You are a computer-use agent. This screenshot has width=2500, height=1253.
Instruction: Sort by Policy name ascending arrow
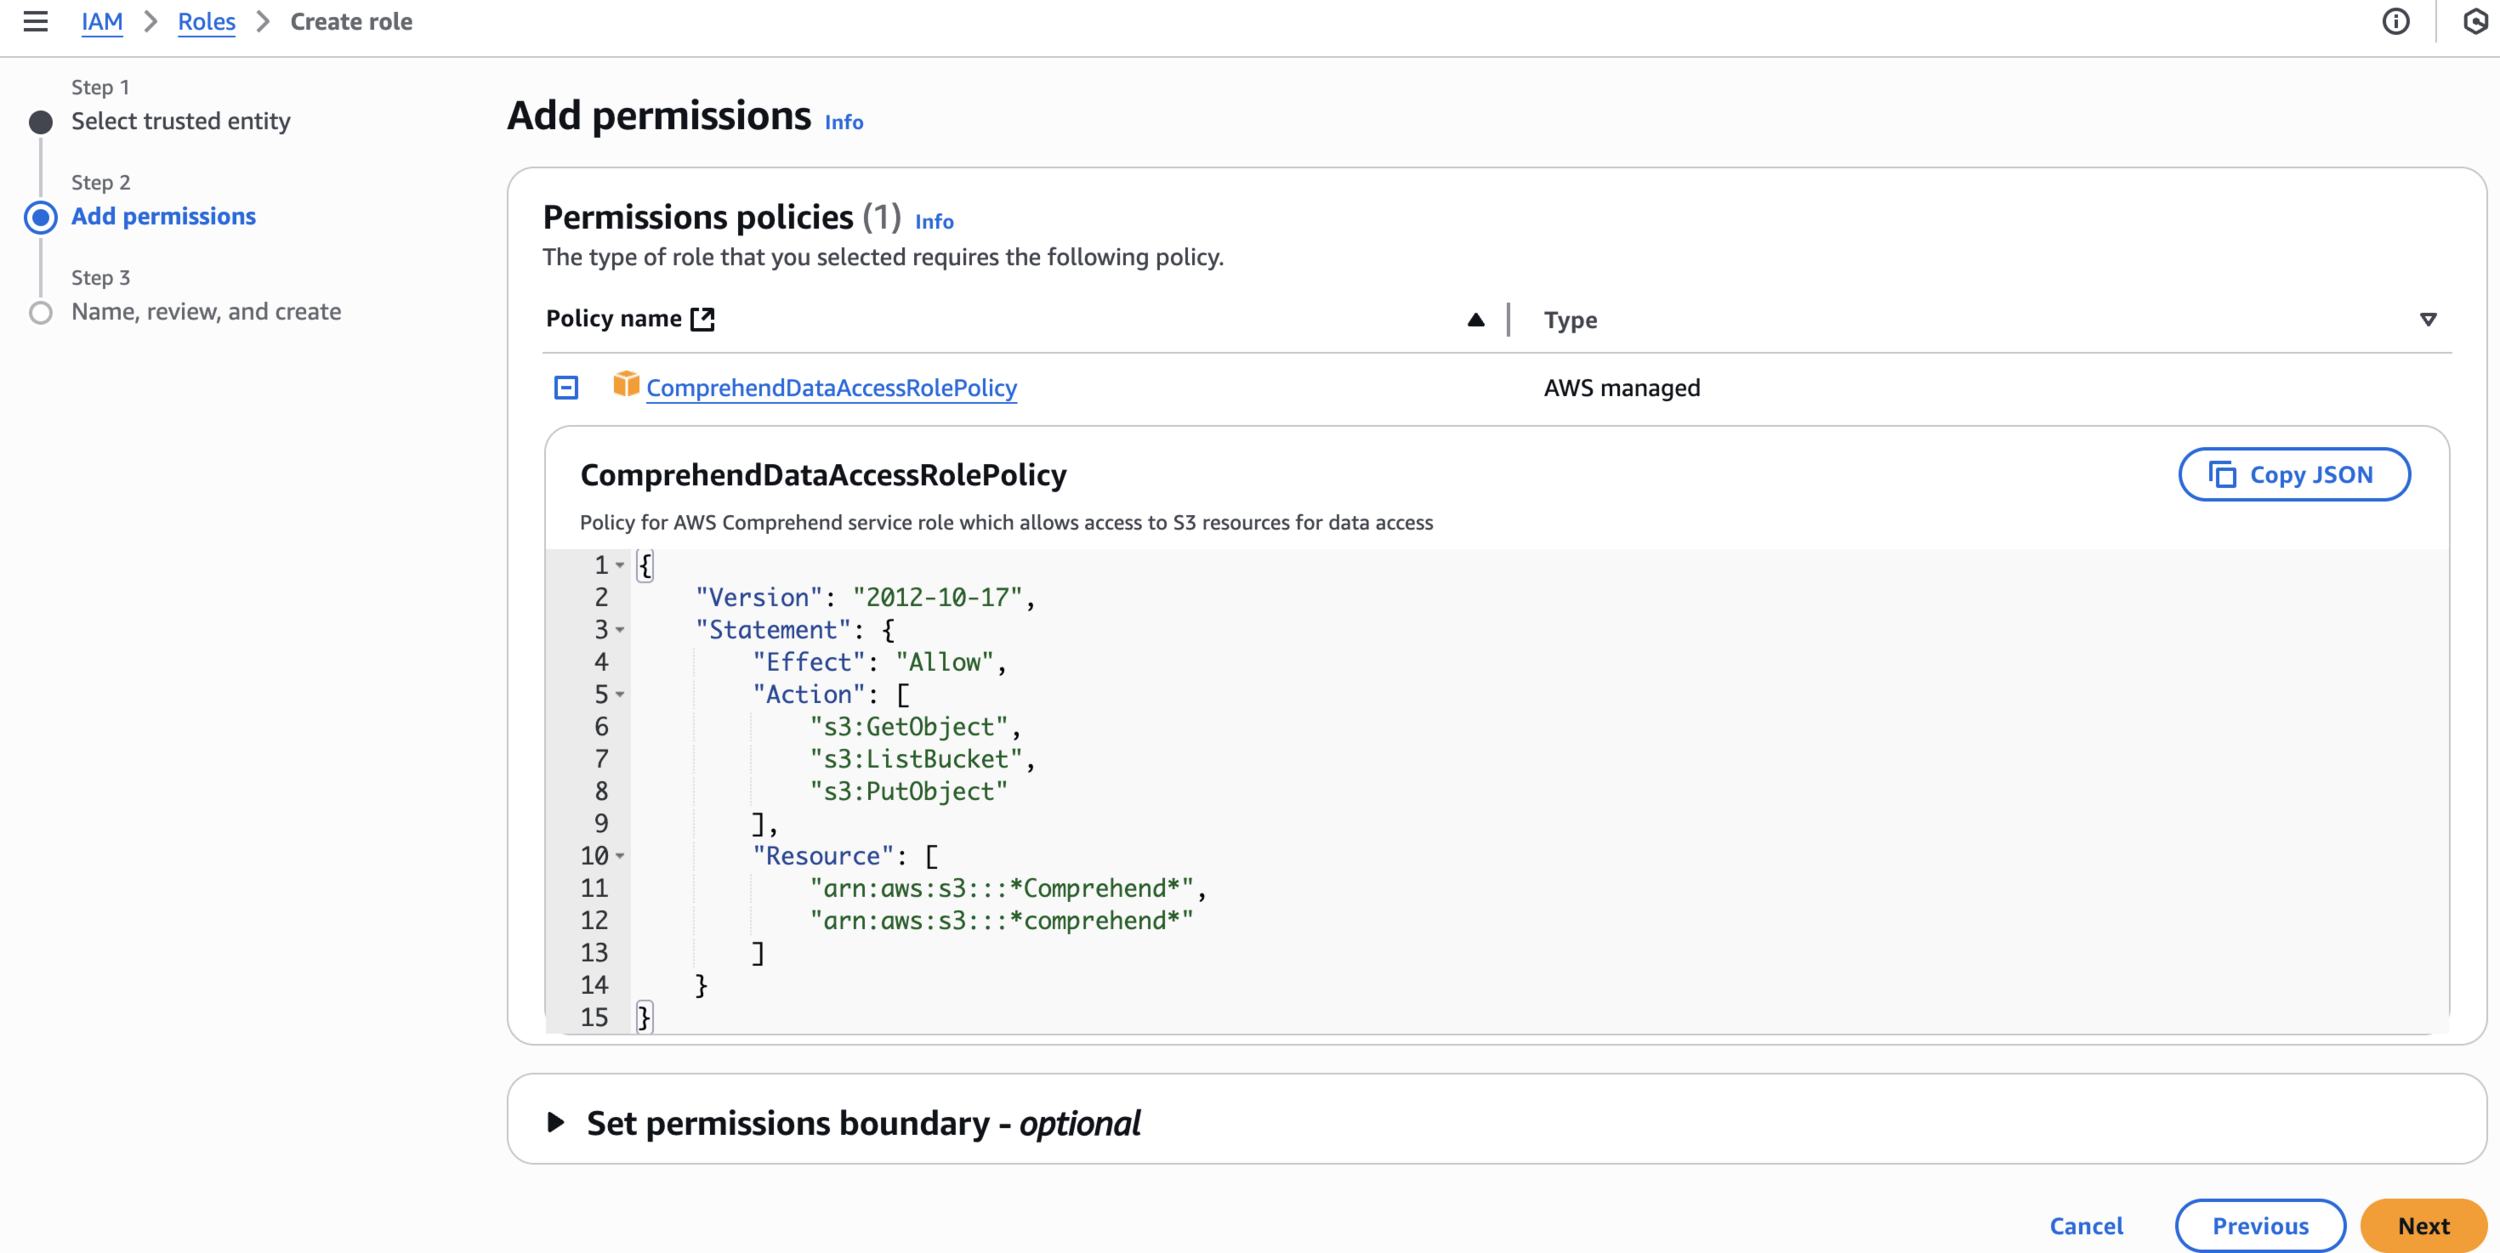coord(1475,320)
